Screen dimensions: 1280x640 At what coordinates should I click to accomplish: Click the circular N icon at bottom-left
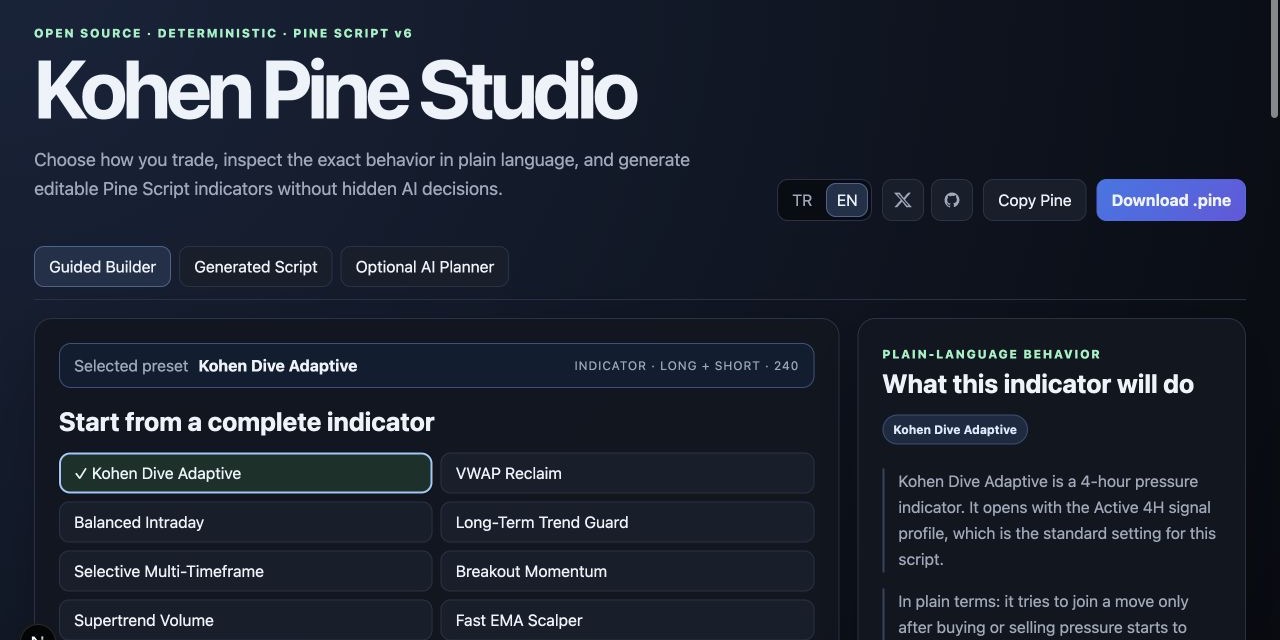click(38, 635)
